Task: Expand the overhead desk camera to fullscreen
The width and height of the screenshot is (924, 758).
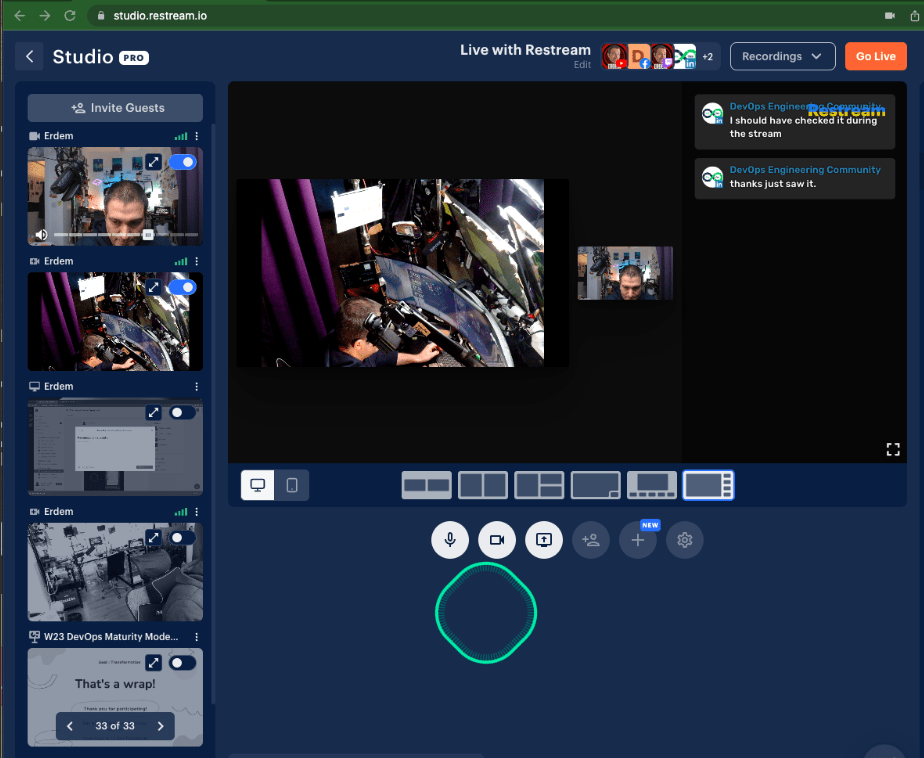Action: pyautogui.click(x=153, y=287)
